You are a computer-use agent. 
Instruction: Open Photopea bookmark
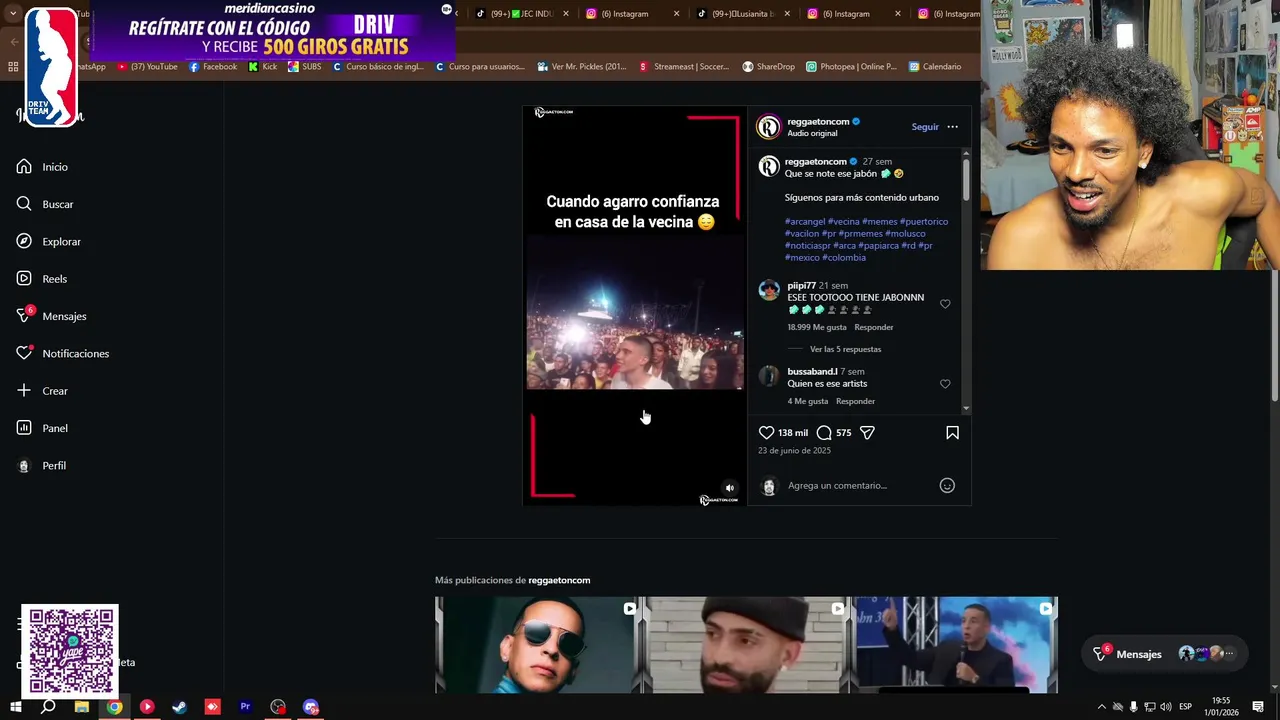[x=850, y=67]
